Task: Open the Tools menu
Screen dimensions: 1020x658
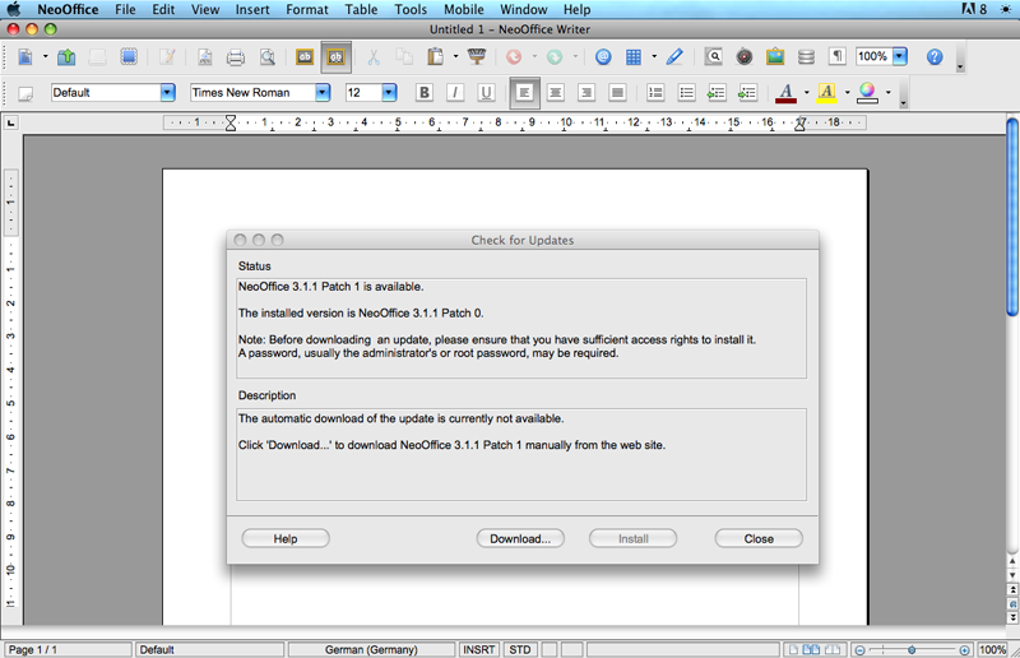Action: [x=410, y=10]
